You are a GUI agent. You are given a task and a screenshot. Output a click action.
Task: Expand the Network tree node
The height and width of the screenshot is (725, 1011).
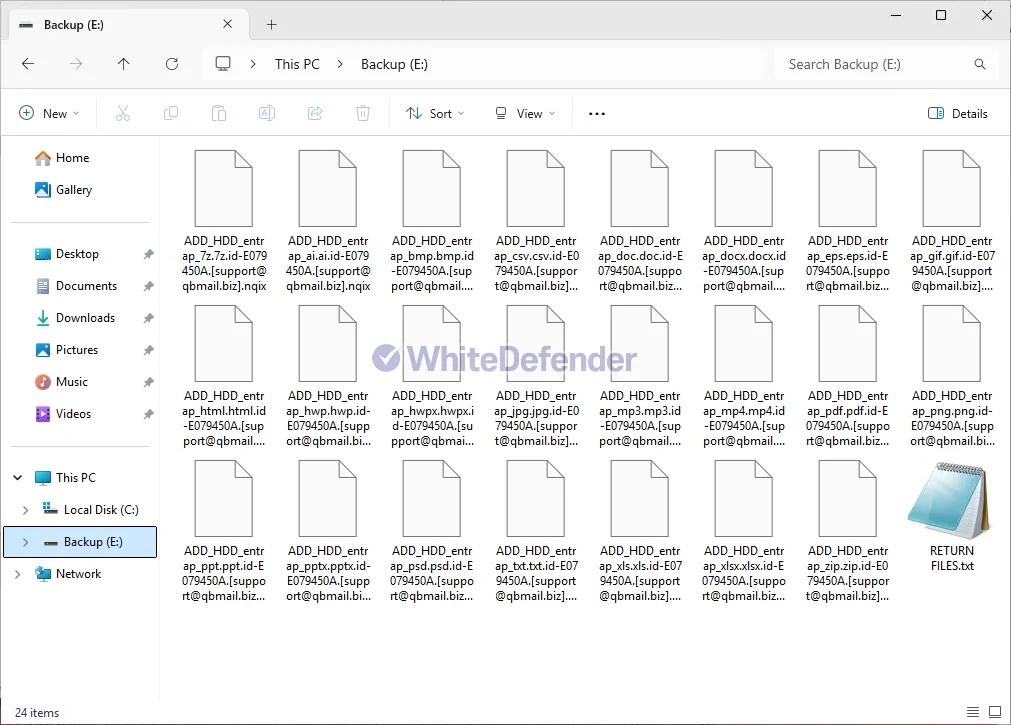pyautogui.click(x=17, y=574)
